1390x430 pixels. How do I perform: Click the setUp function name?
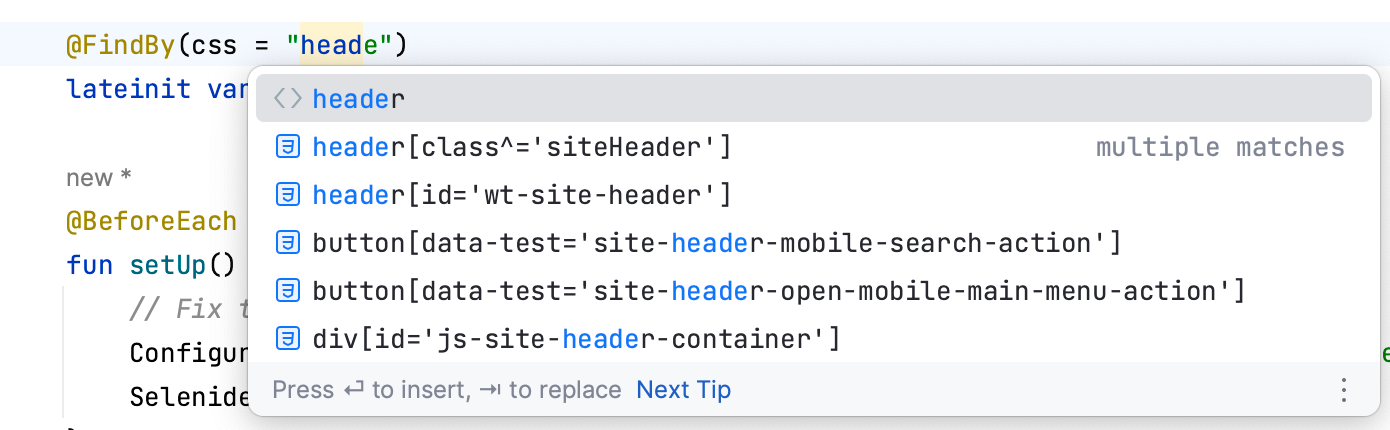168,266
